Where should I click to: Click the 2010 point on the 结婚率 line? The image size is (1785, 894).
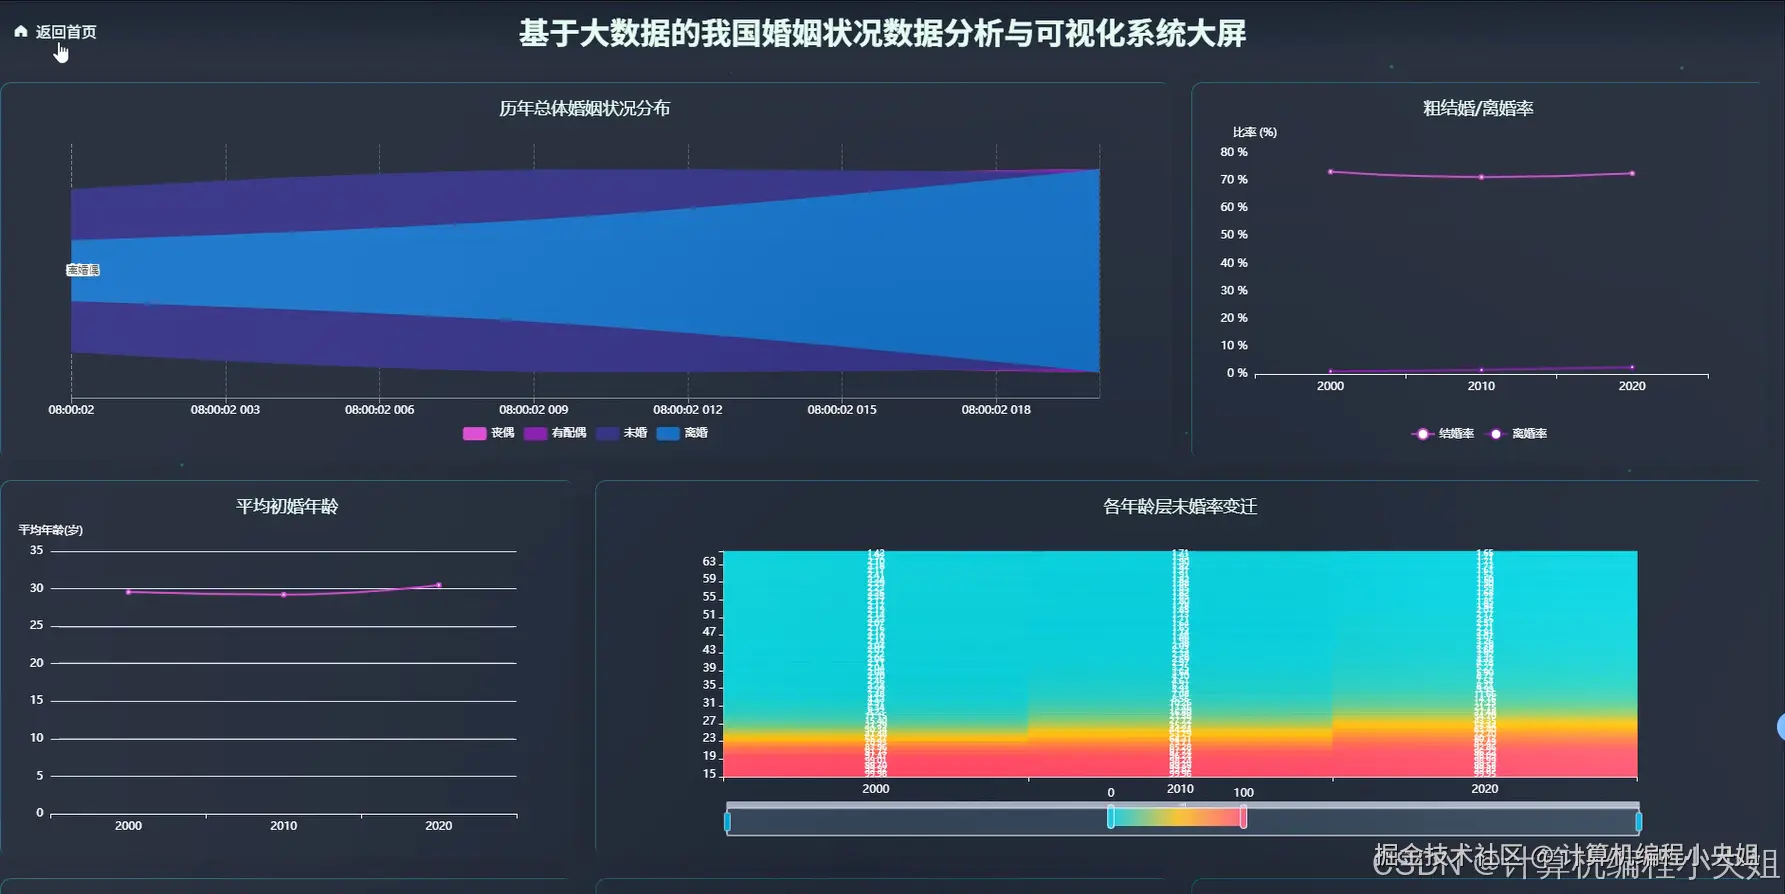[1481, 177]
